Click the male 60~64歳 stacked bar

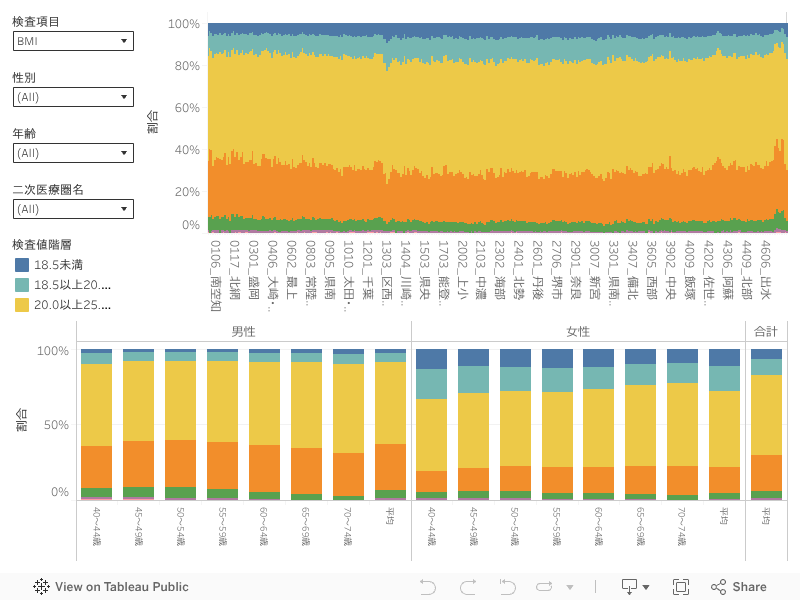[264, 424]
